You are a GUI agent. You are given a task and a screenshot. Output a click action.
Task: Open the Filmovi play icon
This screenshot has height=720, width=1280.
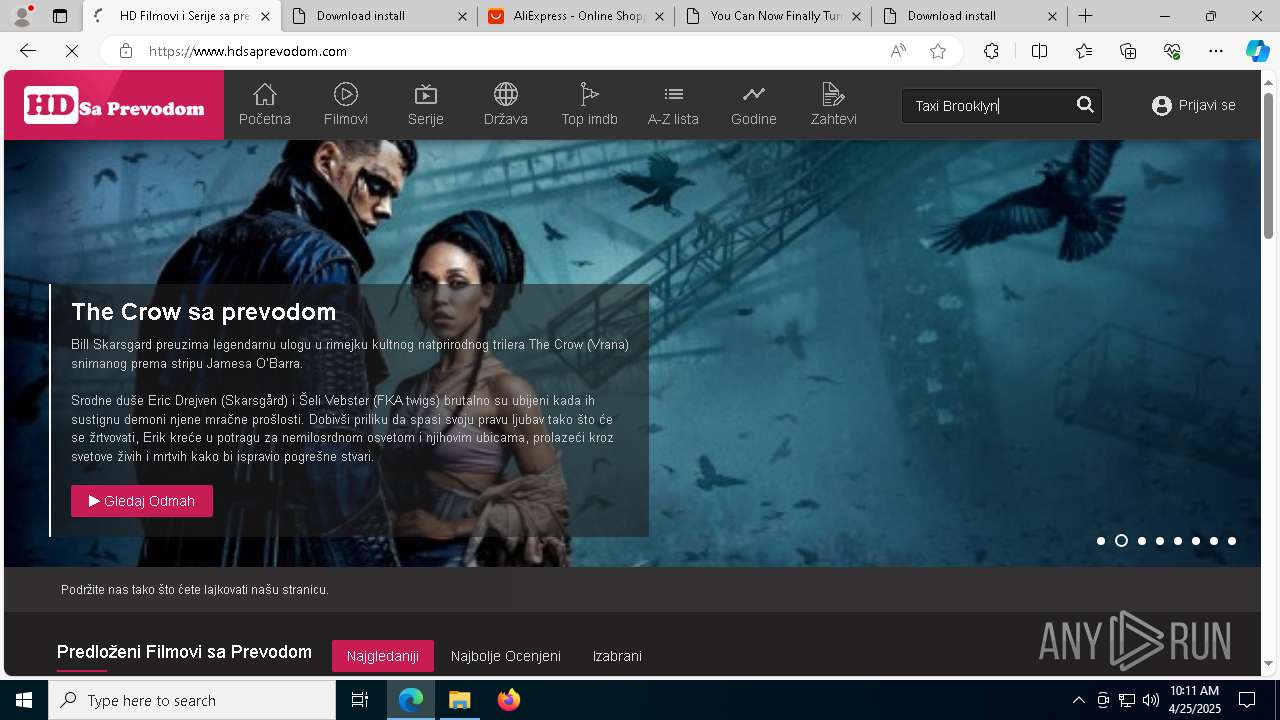[x=346, y=94]
